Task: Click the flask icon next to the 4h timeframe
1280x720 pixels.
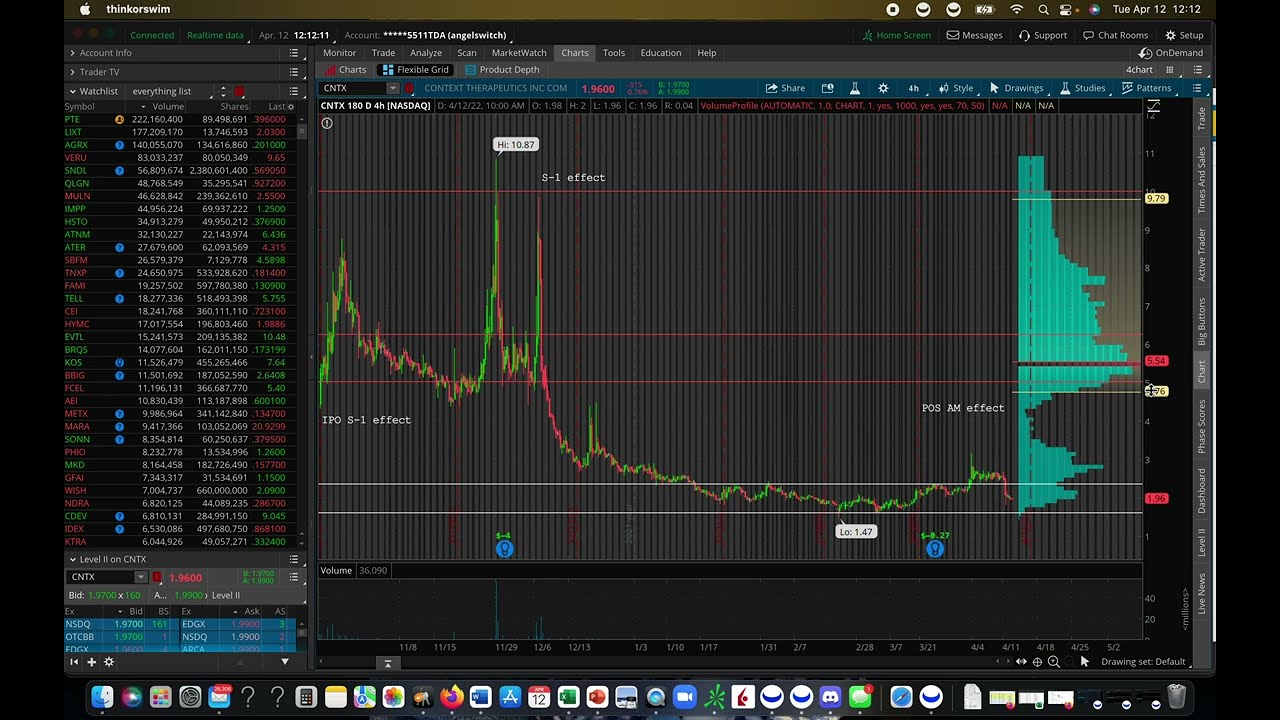Action: point(854,88)
